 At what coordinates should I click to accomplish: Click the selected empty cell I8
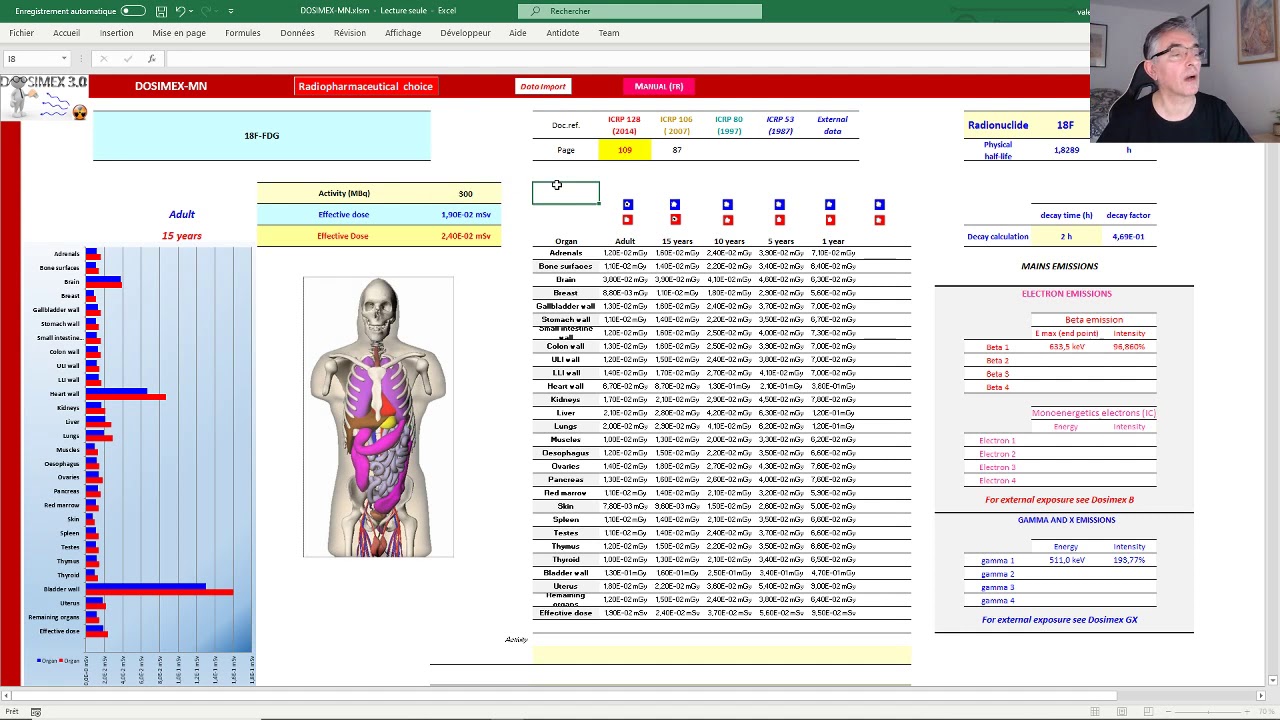tap(566, 192)
